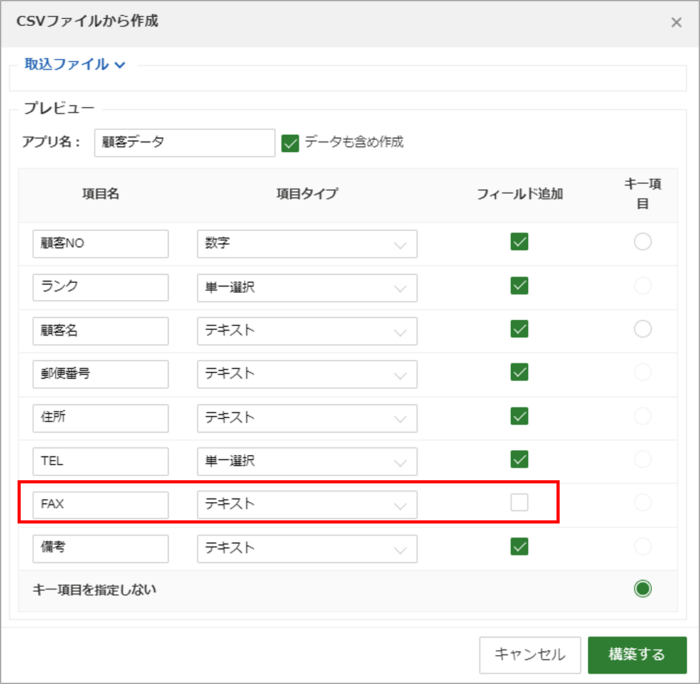This screenshot has height=684, width=700.
Task: Edit the TEL item name field
Action: [x=100, y=461]
